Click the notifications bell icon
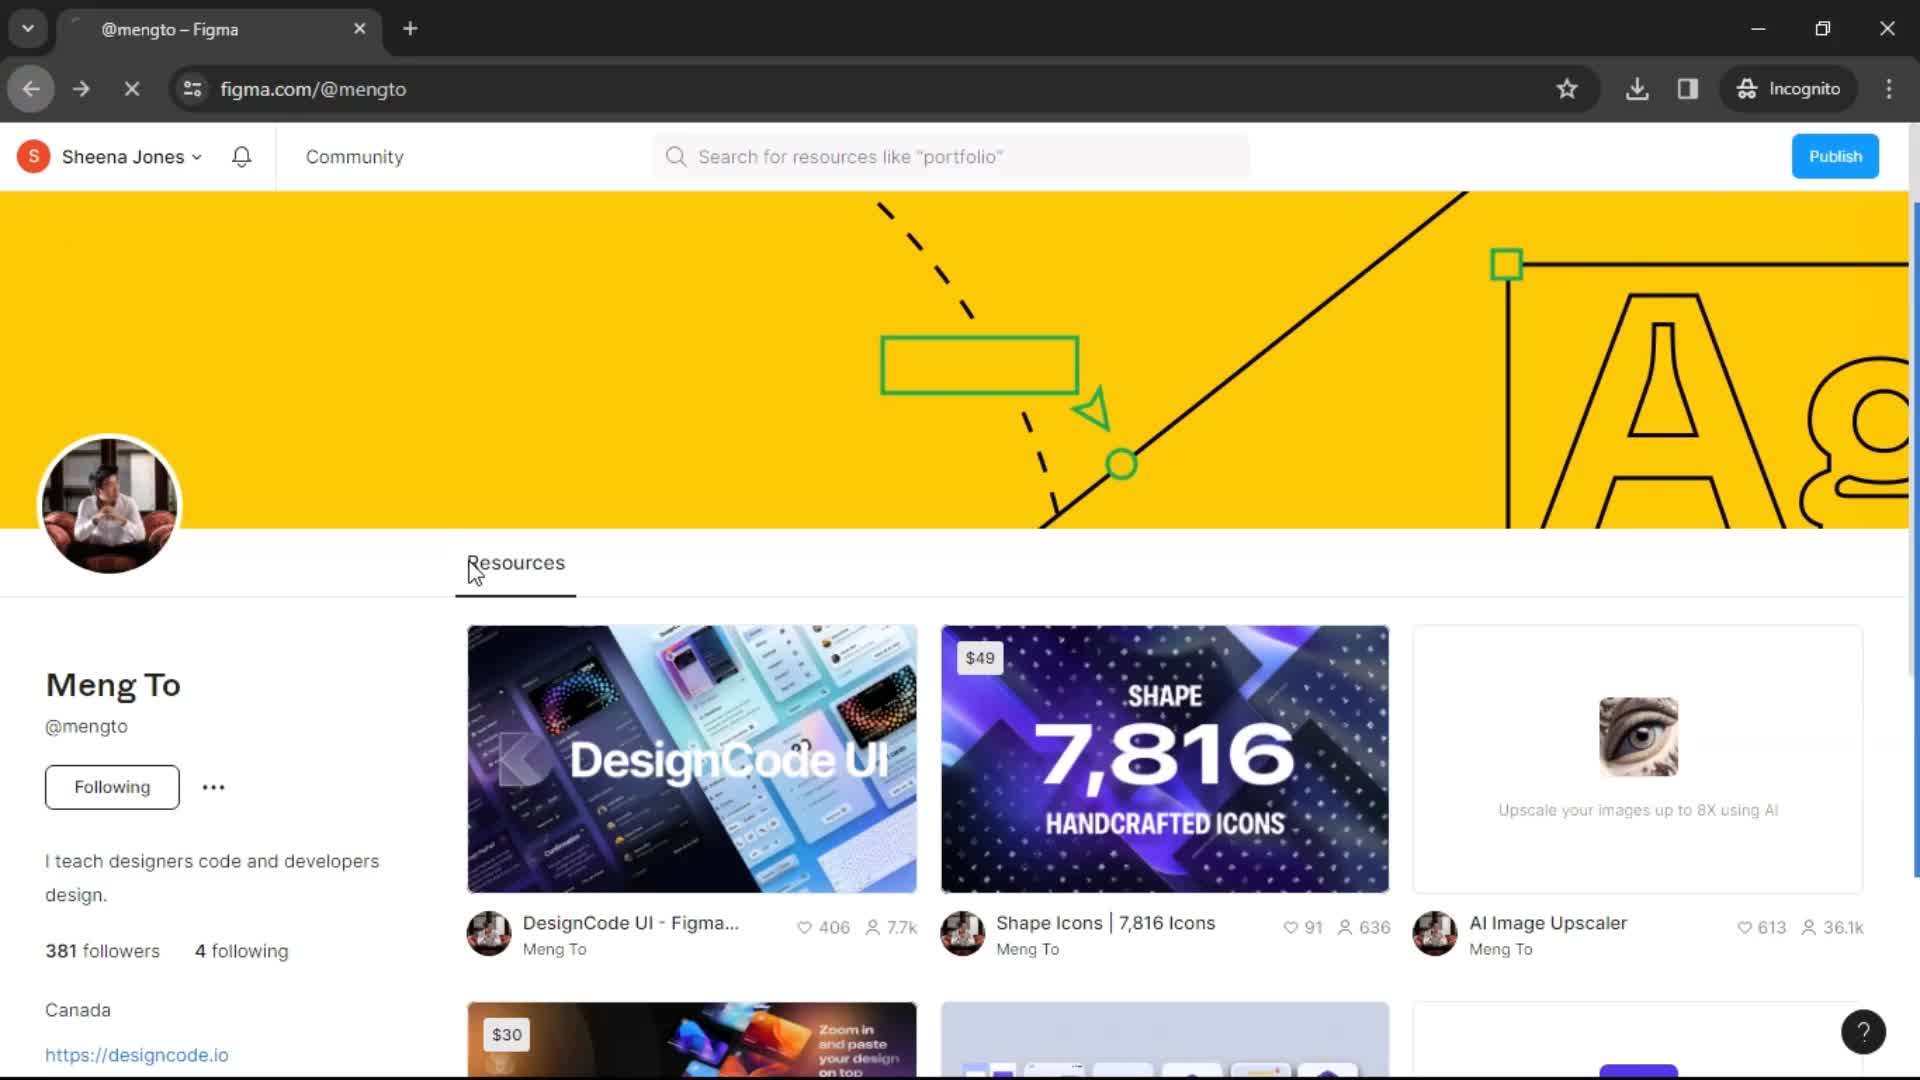 click(241, 157)
